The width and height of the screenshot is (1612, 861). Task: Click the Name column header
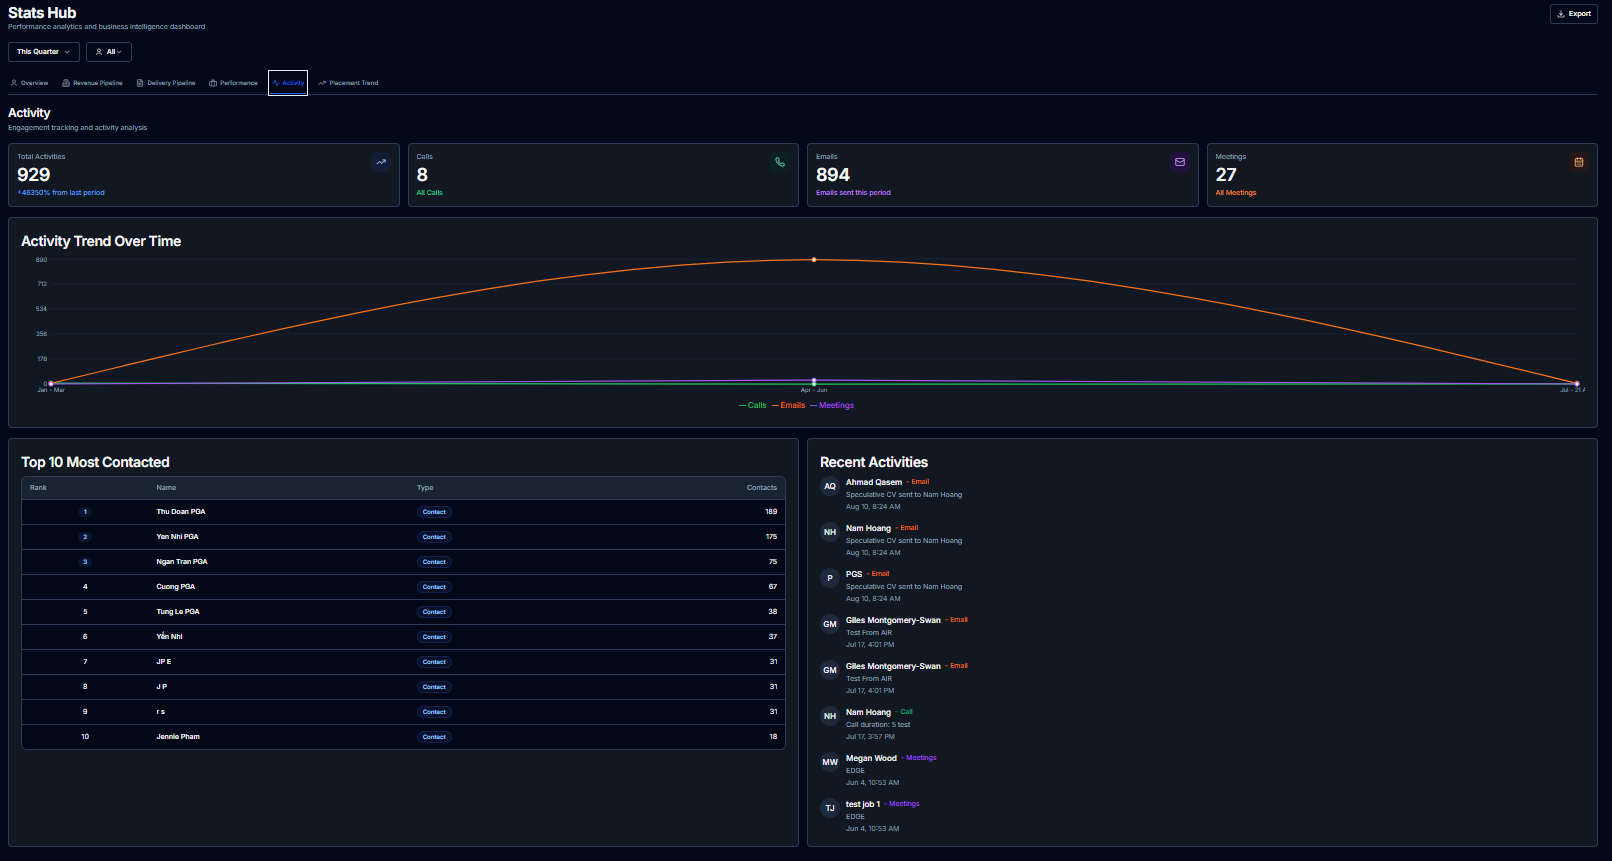tap(166, 488)
